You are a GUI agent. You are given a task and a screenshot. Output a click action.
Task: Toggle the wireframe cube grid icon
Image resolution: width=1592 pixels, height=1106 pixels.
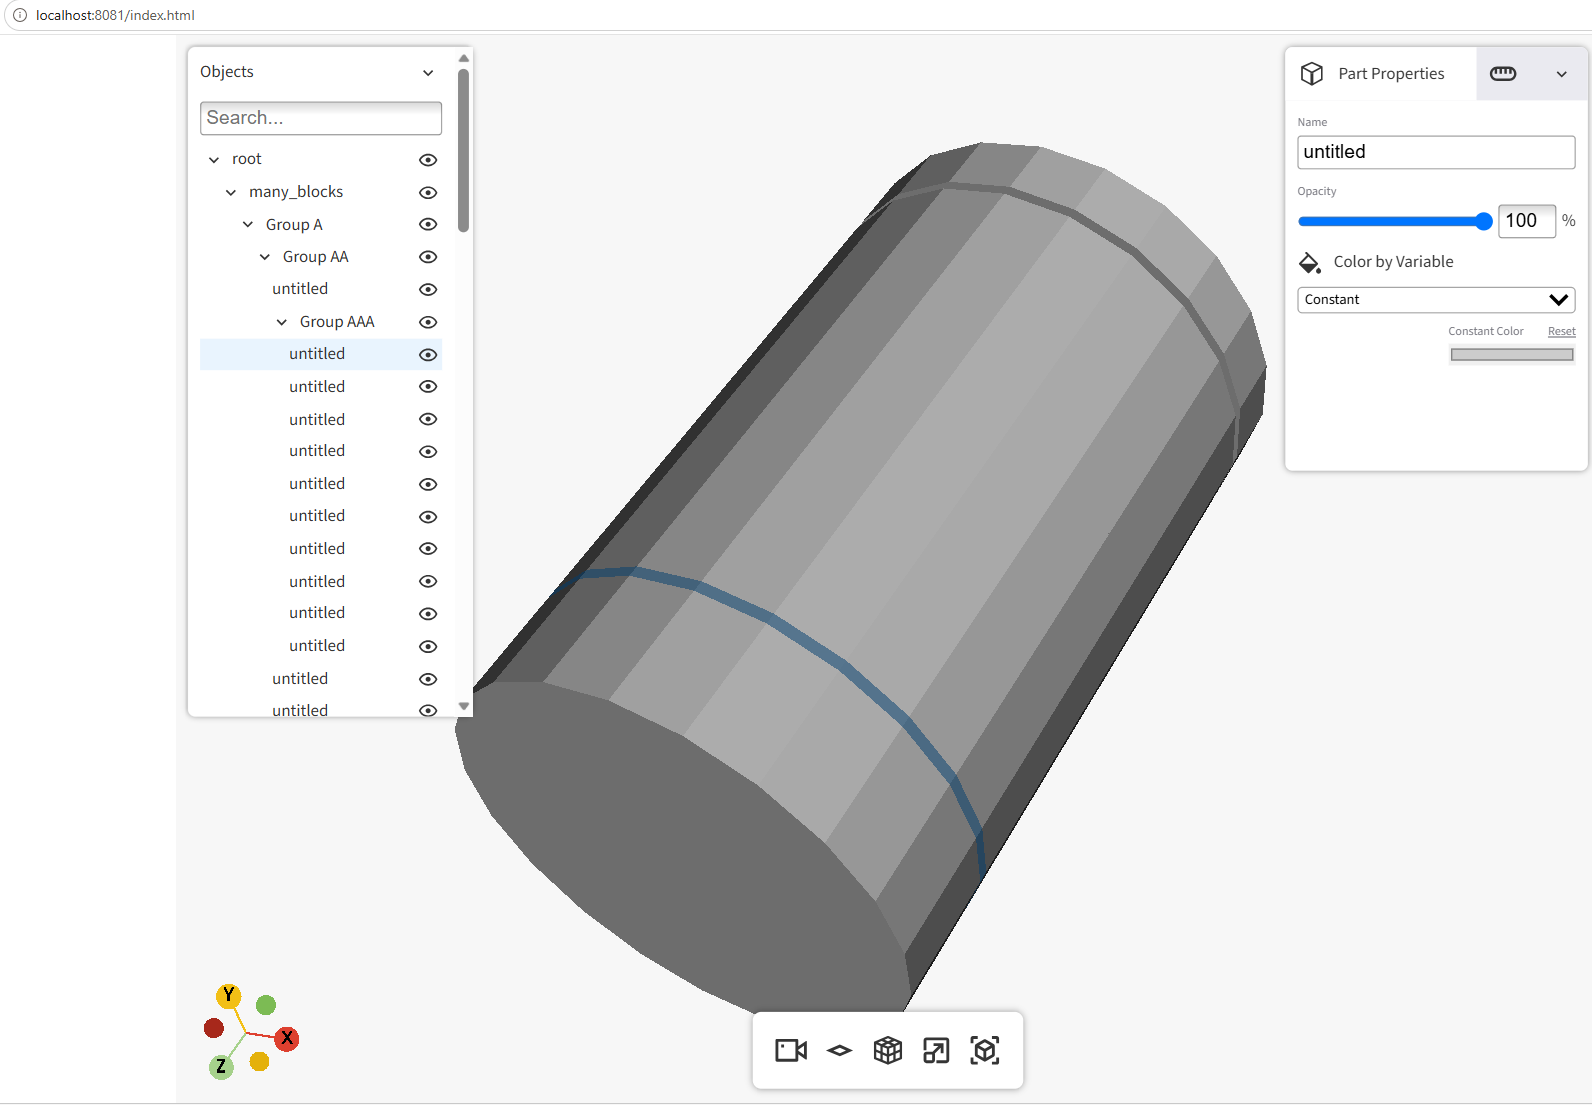(x=888, y=1050)
